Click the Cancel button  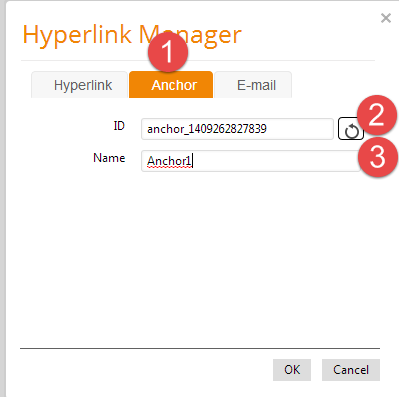pos(351,370)
